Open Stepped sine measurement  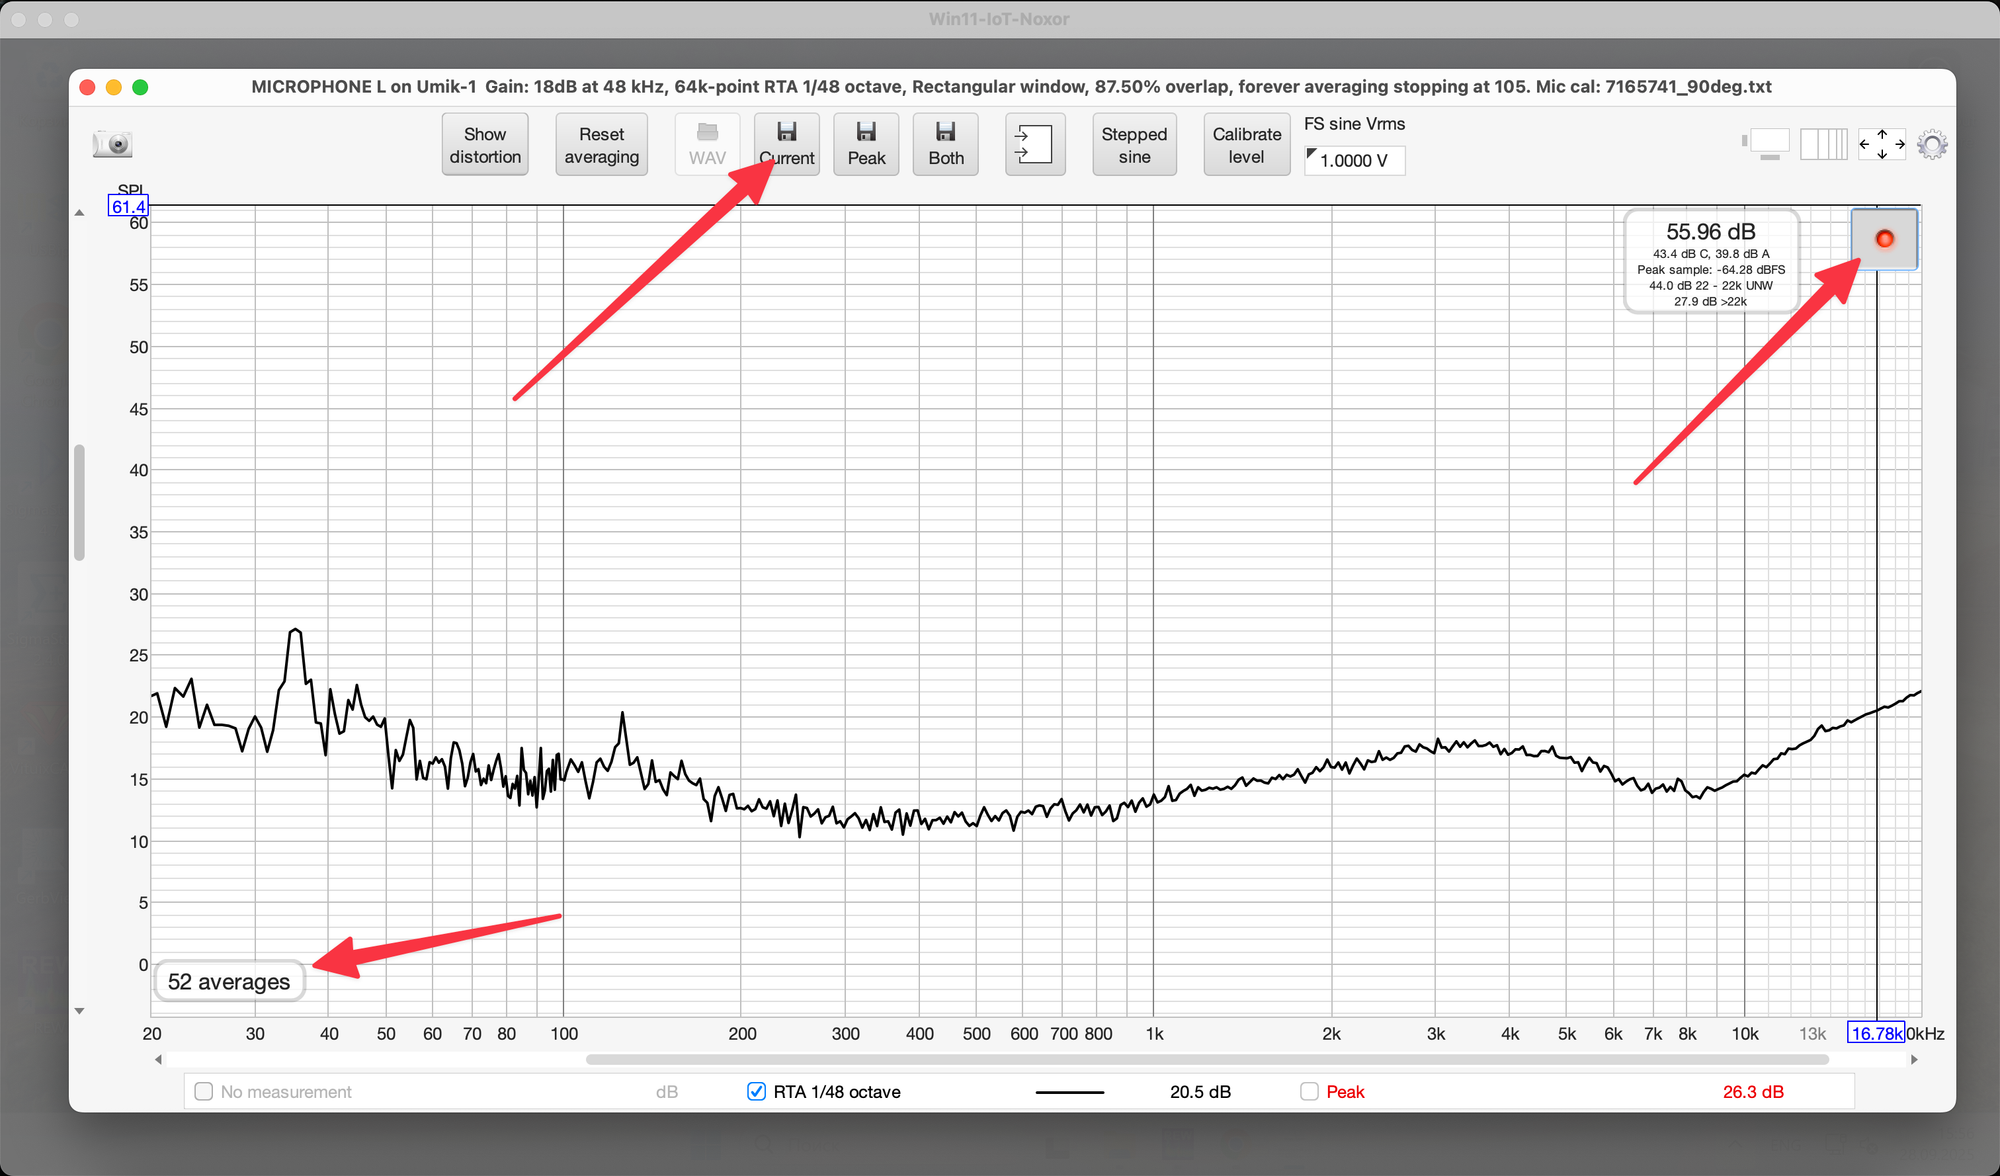click(x=1134, y=145)
